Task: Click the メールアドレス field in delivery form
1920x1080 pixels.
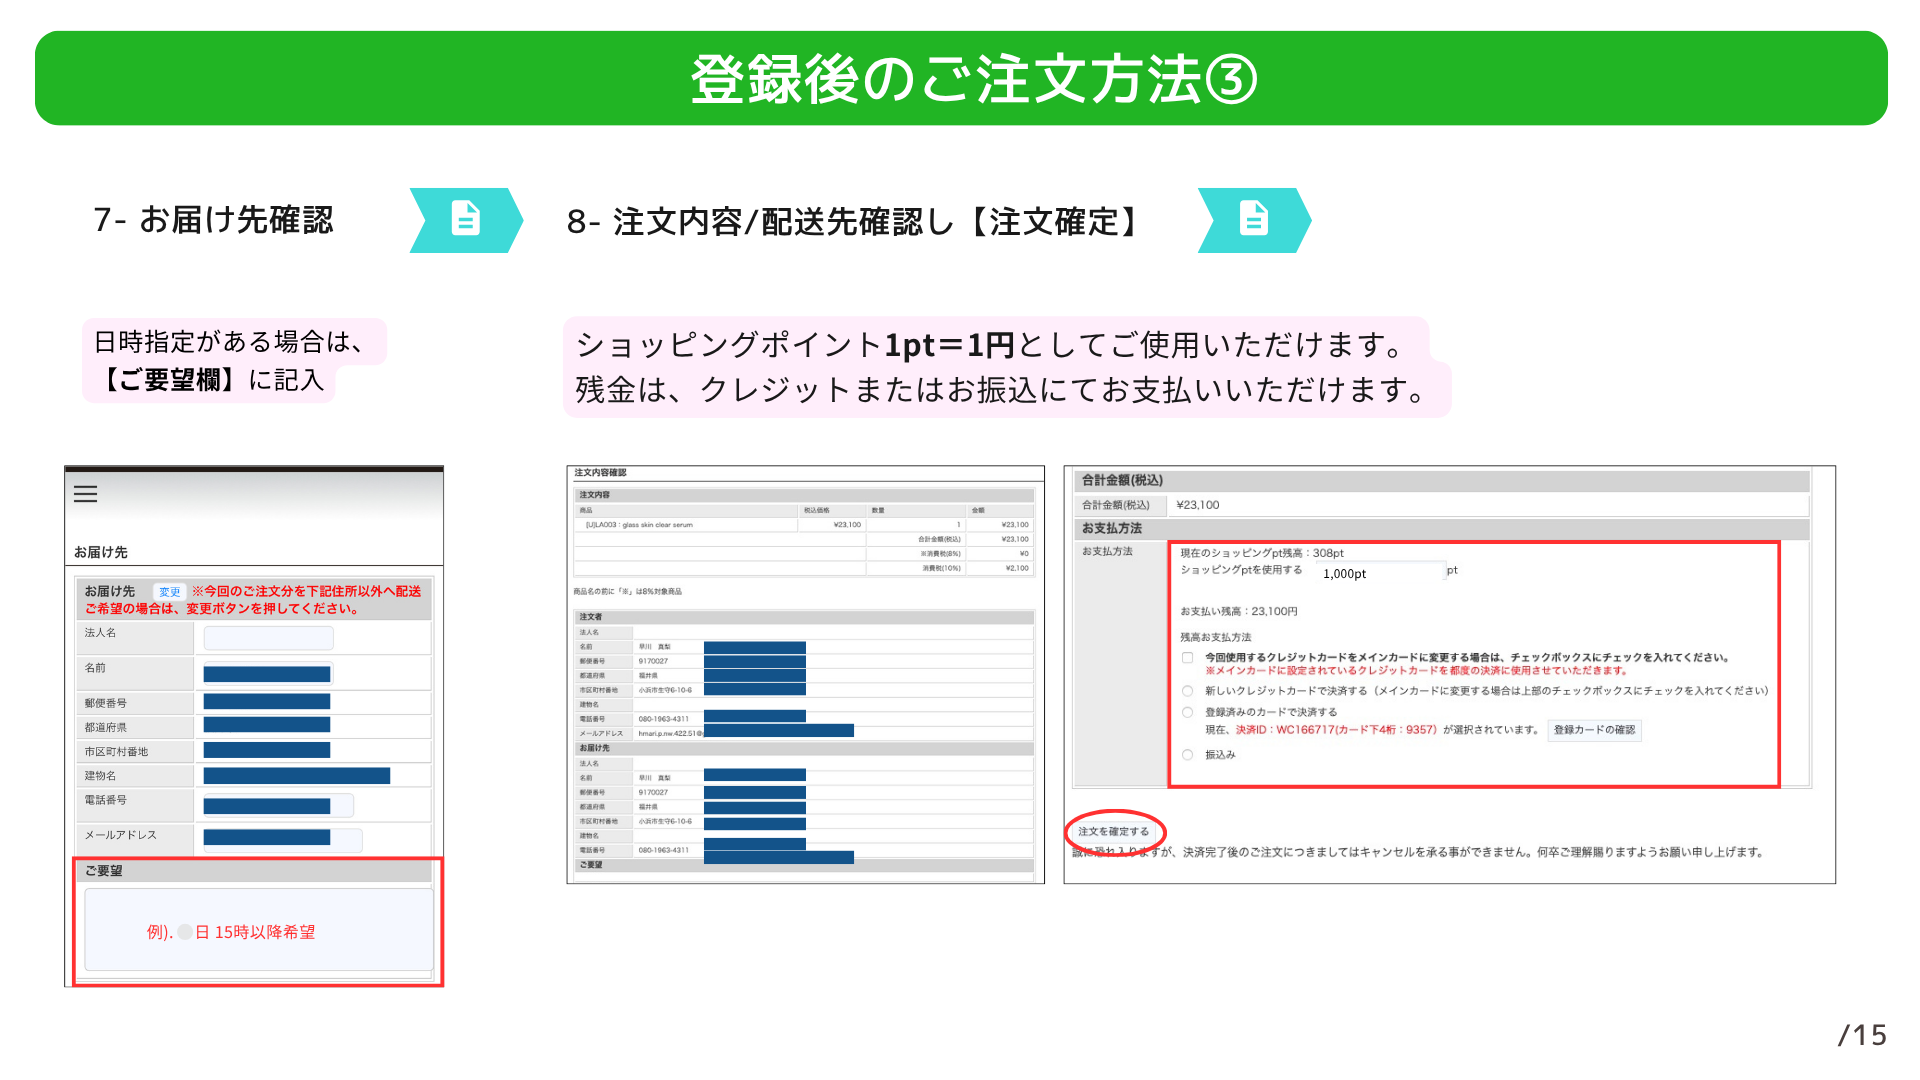Action: coord(282,838)
